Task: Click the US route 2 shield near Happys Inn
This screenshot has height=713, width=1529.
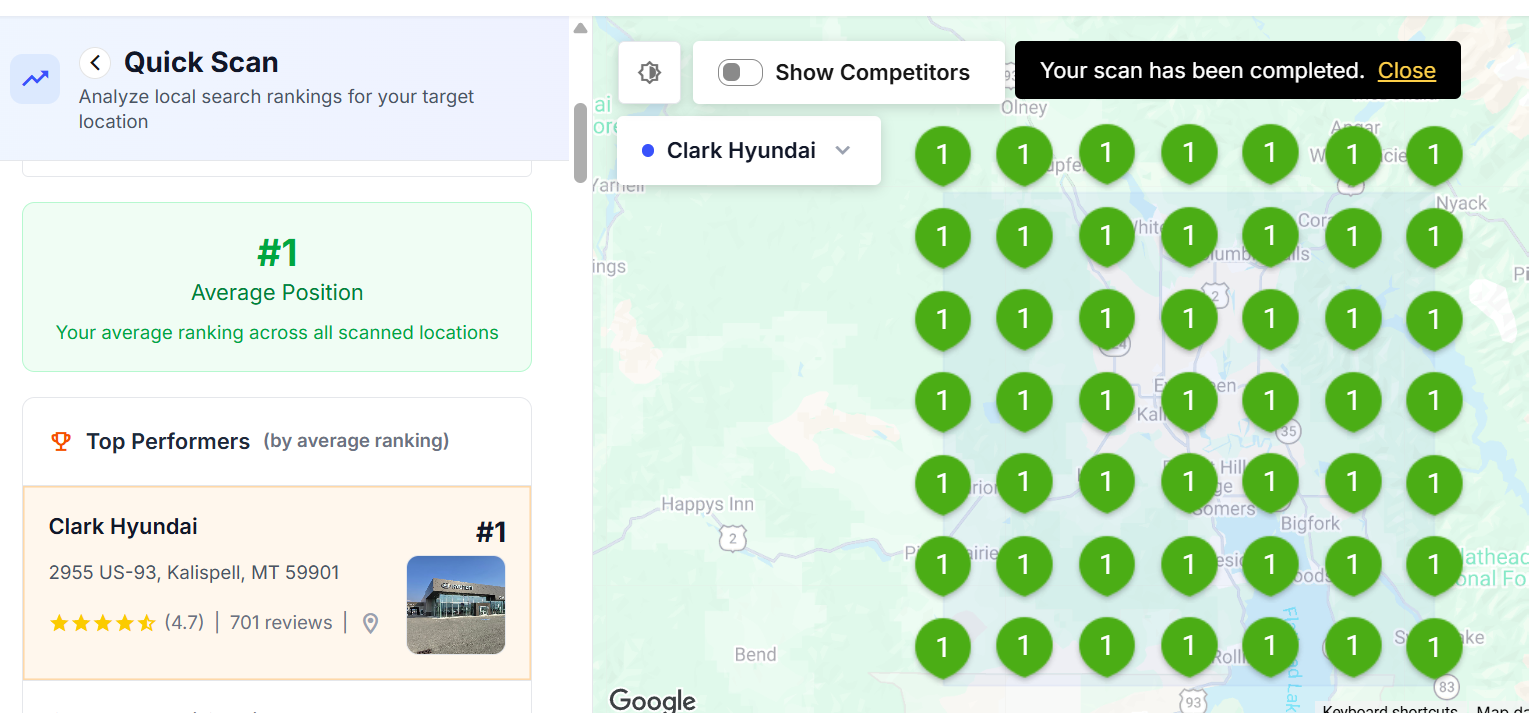Action: pos(733,538)
